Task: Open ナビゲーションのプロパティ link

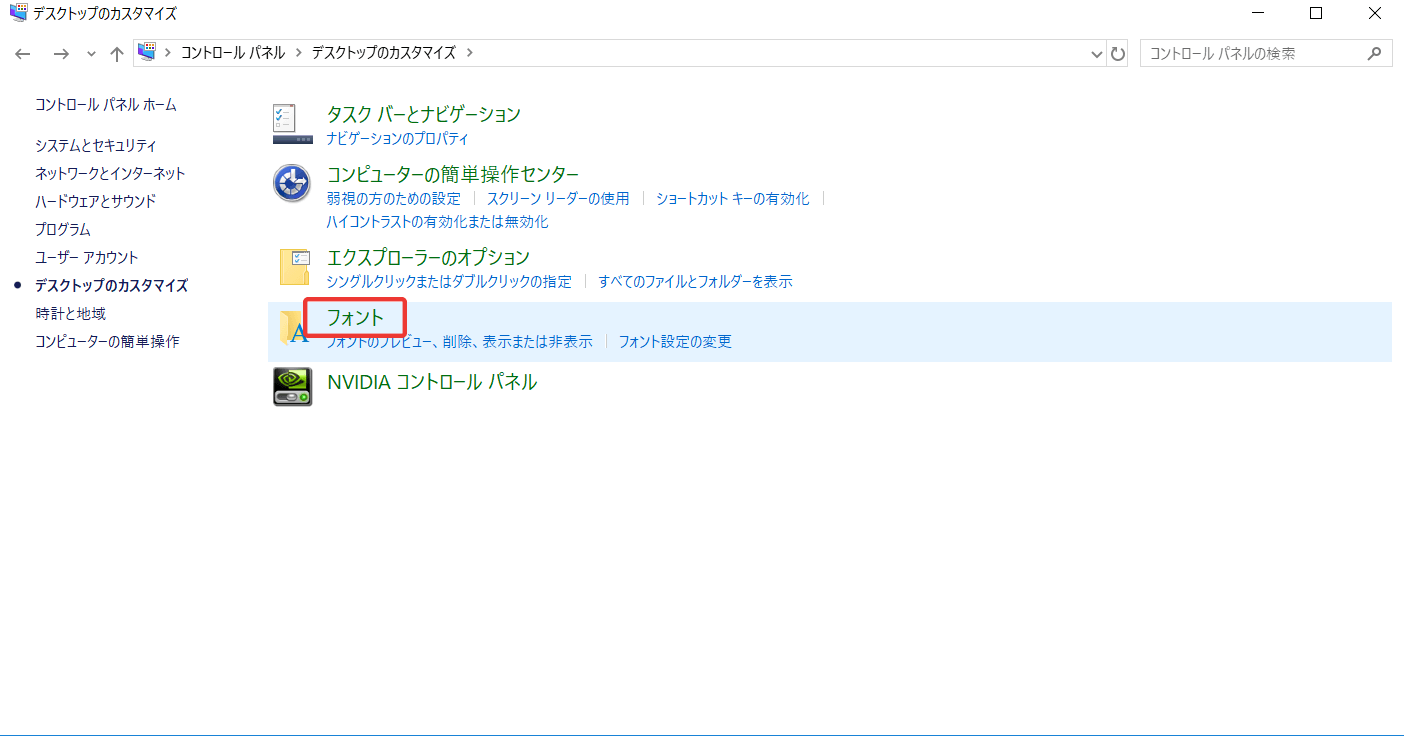Action: click(x=397, y=139)
